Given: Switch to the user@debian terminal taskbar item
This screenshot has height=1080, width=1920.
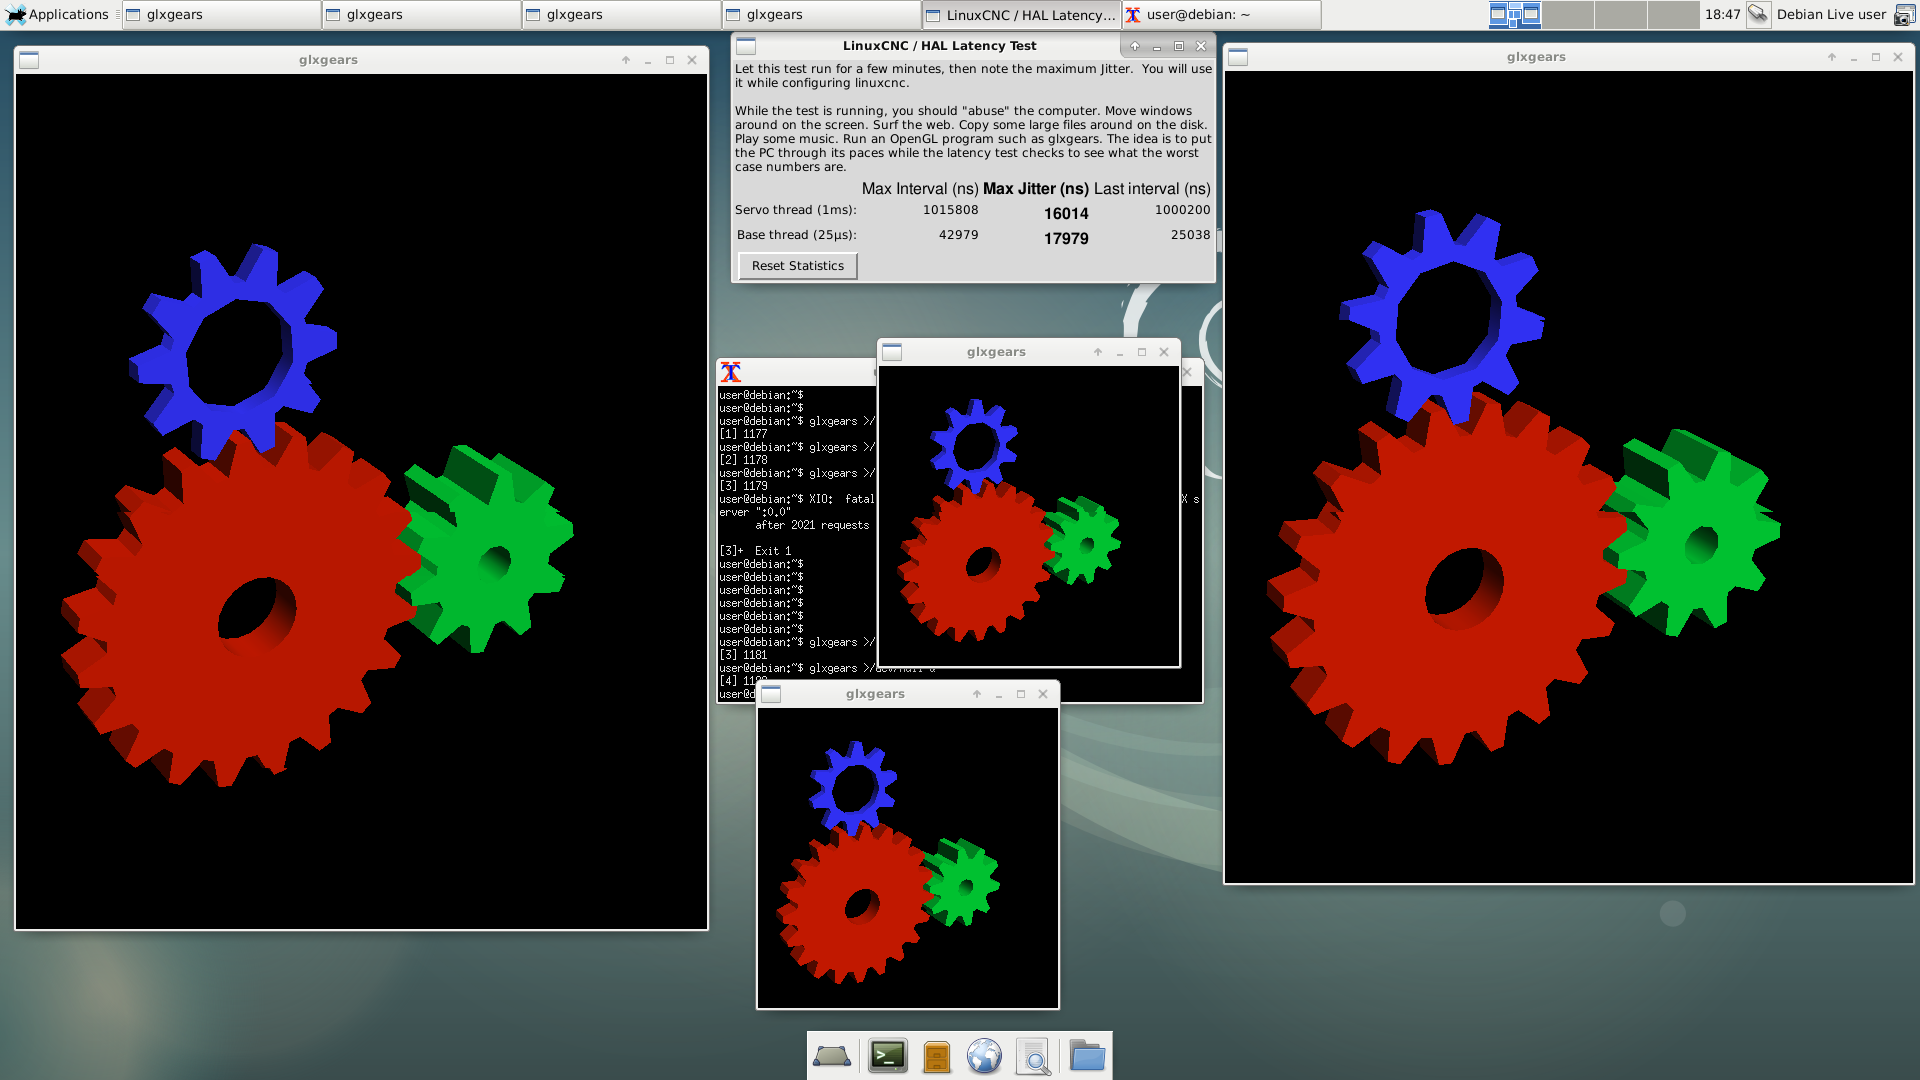Looking at the screenshot, I should pyautogui.click(x=1220, y=14).
